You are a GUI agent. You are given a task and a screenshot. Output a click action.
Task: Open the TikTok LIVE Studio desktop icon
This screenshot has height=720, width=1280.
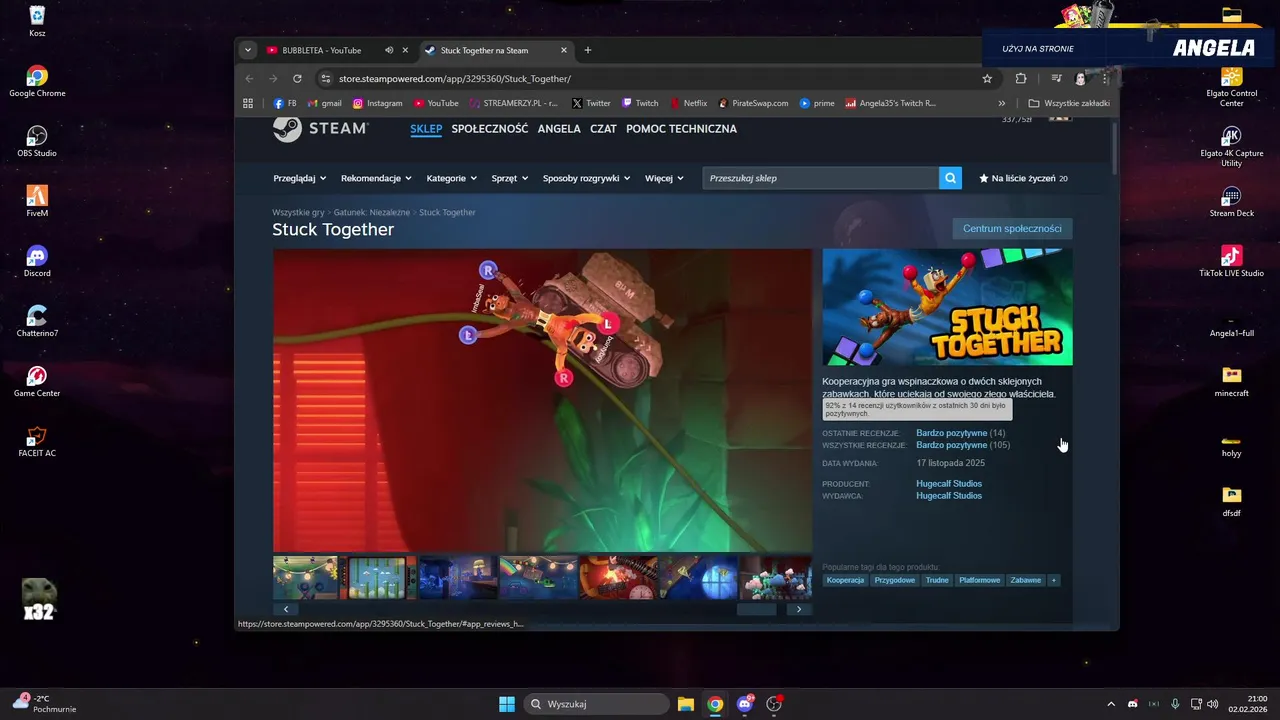pos(1232,261)
